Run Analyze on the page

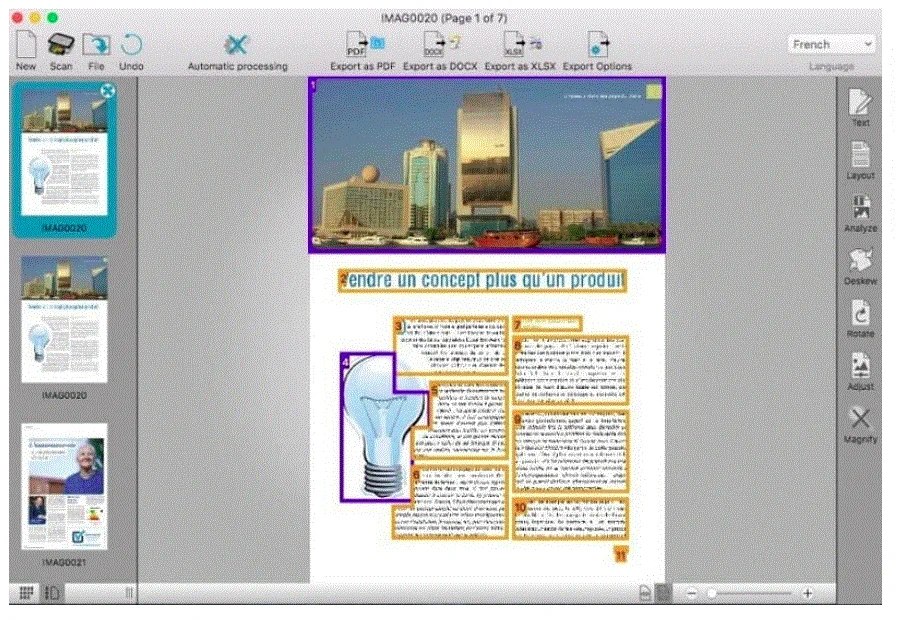[x=860, y=213]
